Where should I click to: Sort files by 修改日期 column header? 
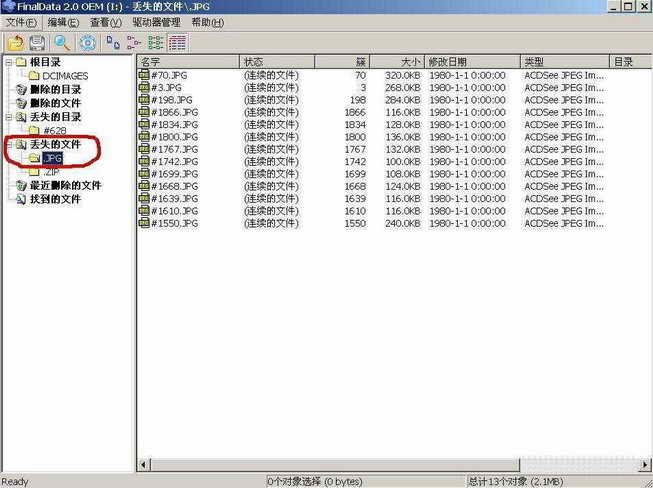coord(470,62)
